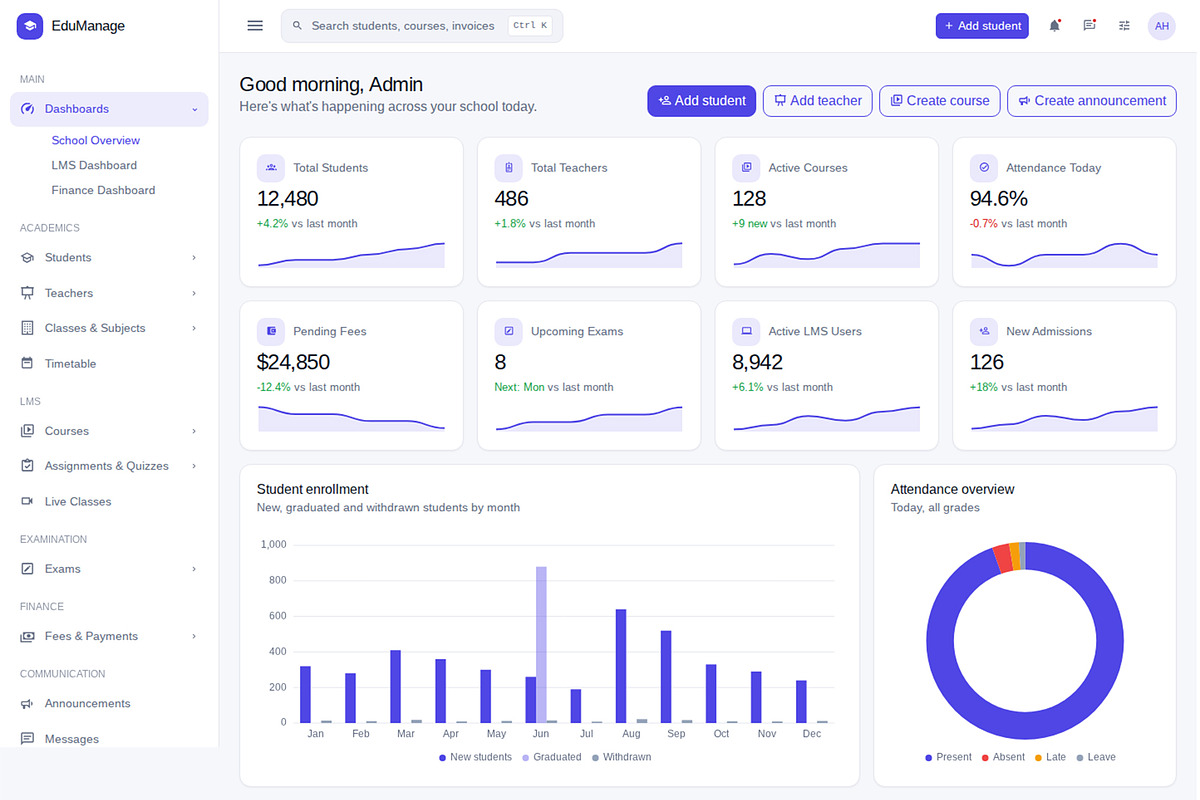
Task: Open the notifications bell
Action: click(1054, 26)
